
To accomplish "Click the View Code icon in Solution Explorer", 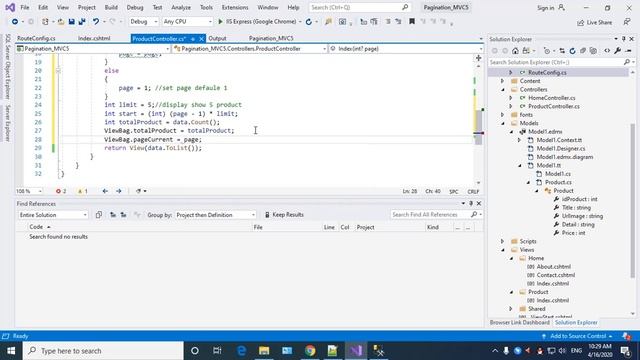I will pyautogui.click(x=607, y=51).
